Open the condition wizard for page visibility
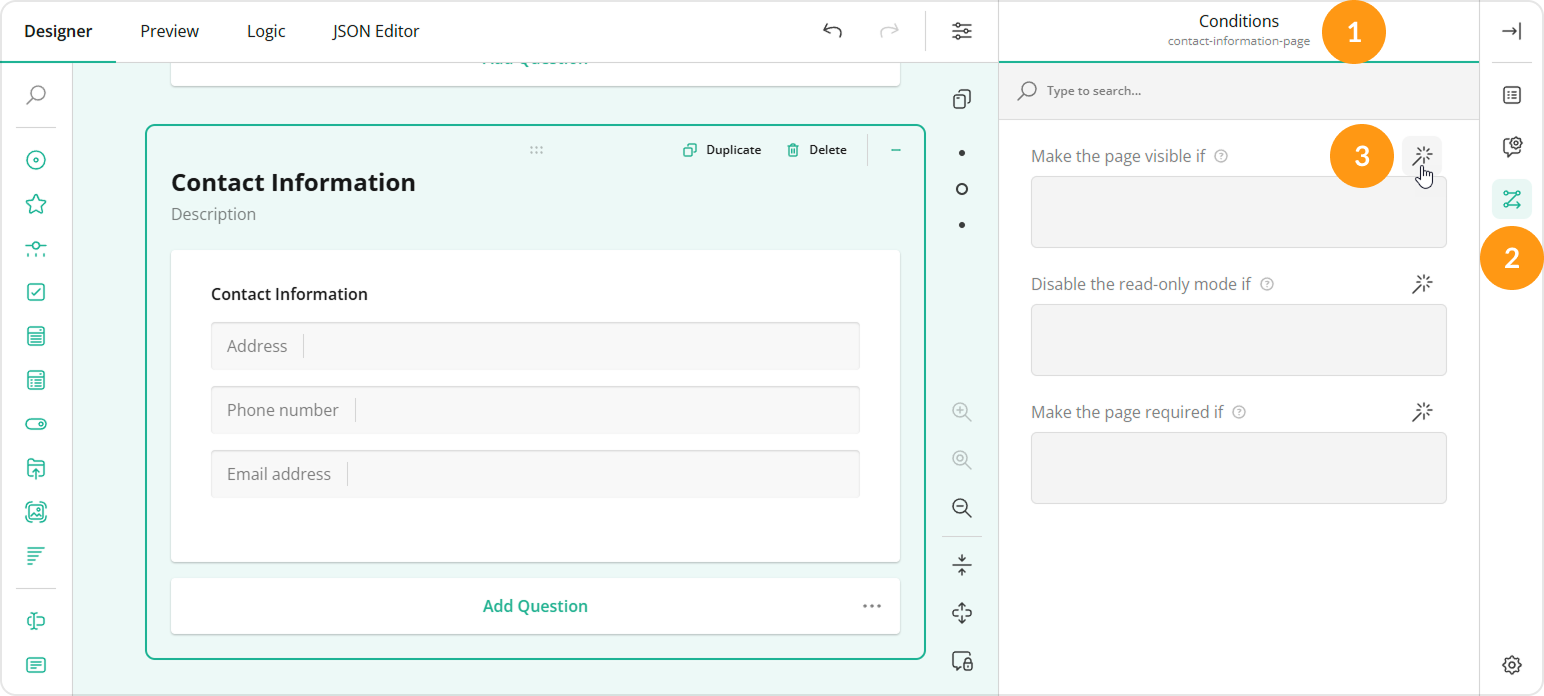1544x696 pixels. pos(1422,155)
